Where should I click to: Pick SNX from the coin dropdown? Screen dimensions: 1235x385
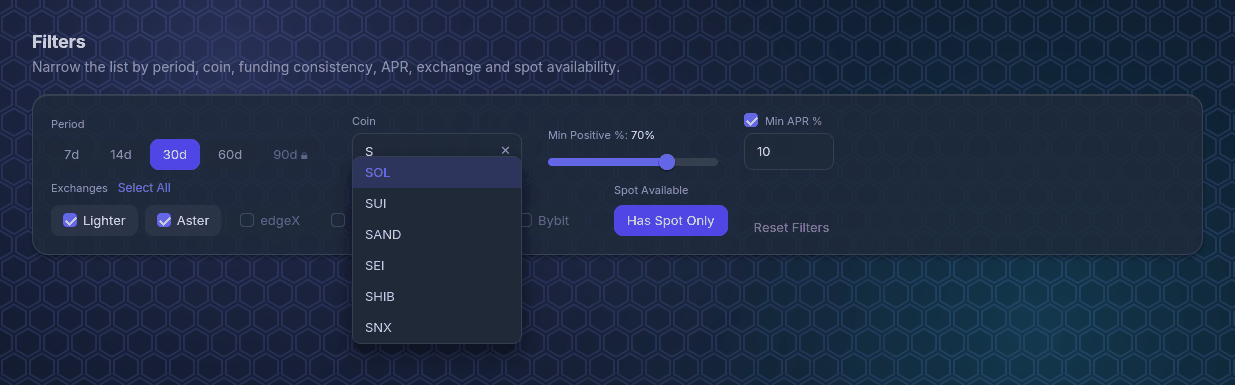point(437,328)
